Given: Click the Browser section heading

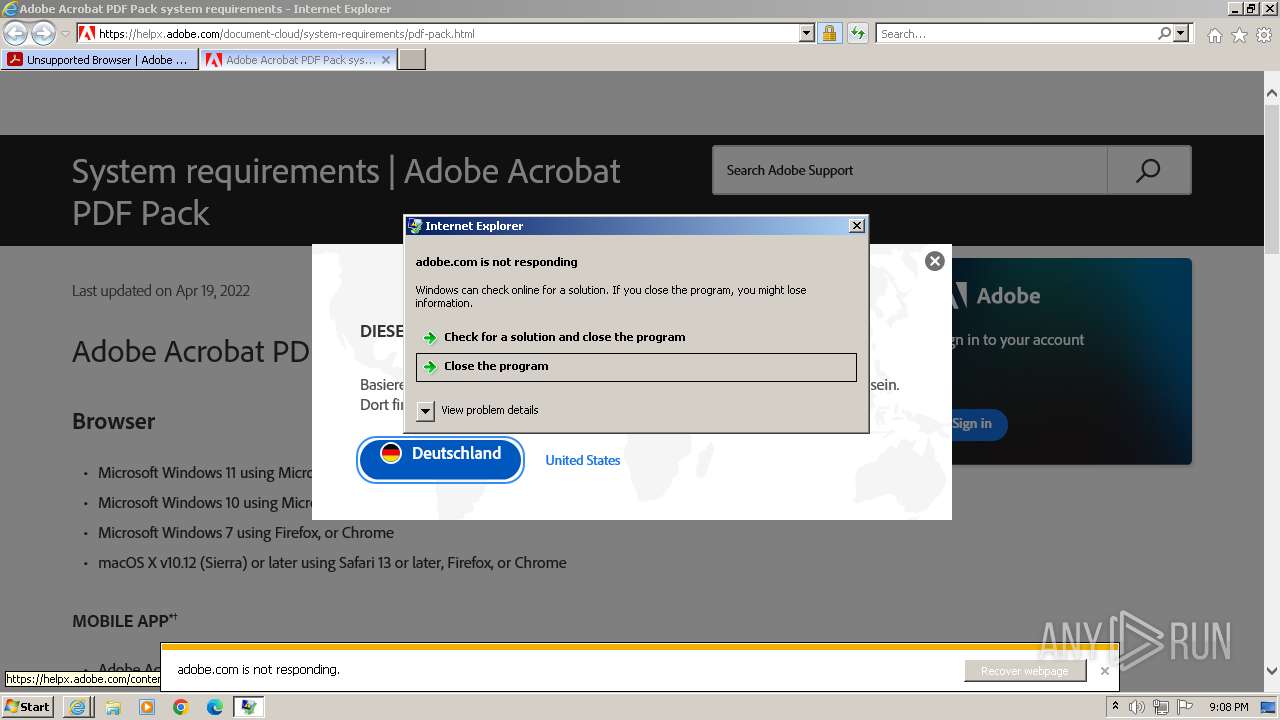Looking at the screenshot, I should click(113, 421).
